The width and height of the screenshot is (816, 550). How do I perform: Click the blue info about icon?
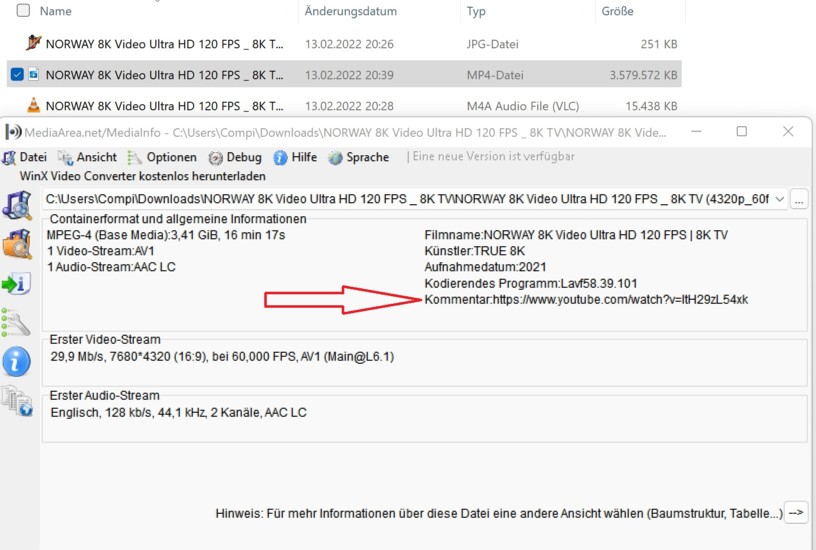click(x=16, y=362)
